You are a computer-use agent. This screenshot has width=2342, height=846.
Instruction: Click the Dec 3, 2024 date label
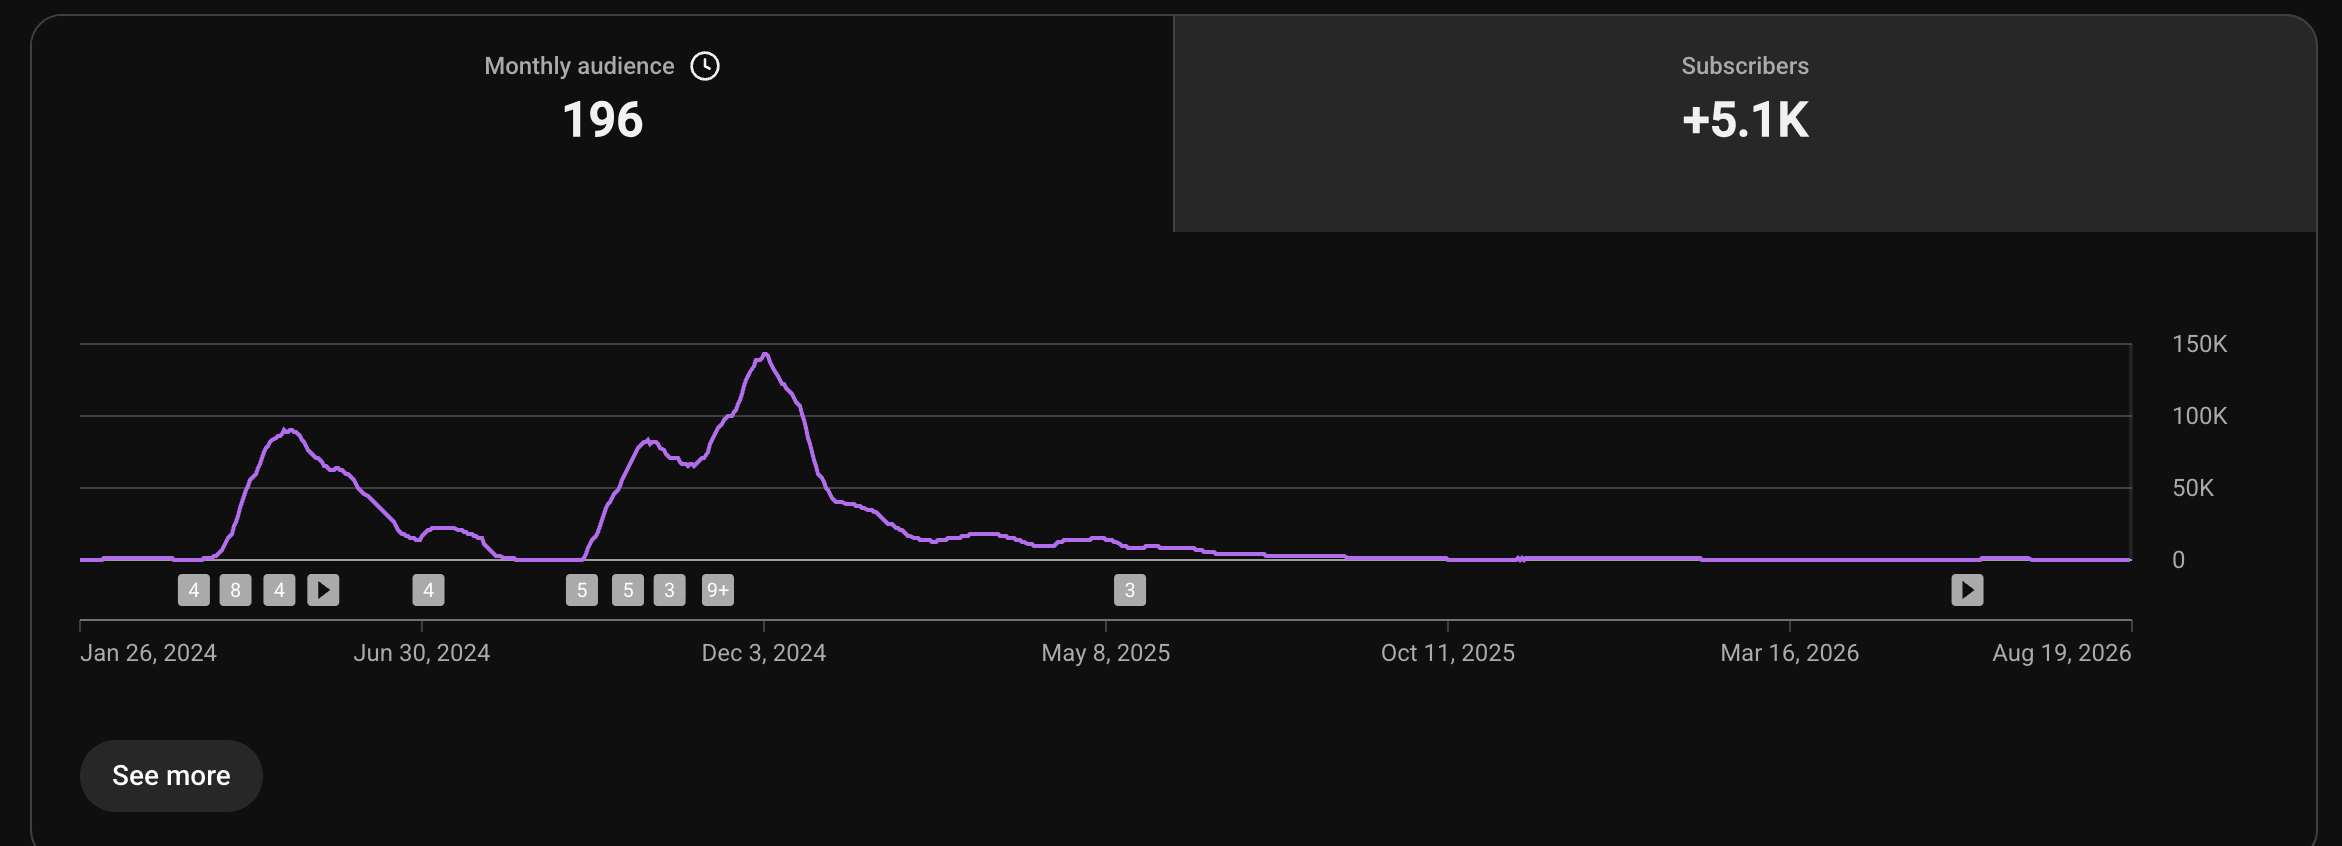point(764,653)
